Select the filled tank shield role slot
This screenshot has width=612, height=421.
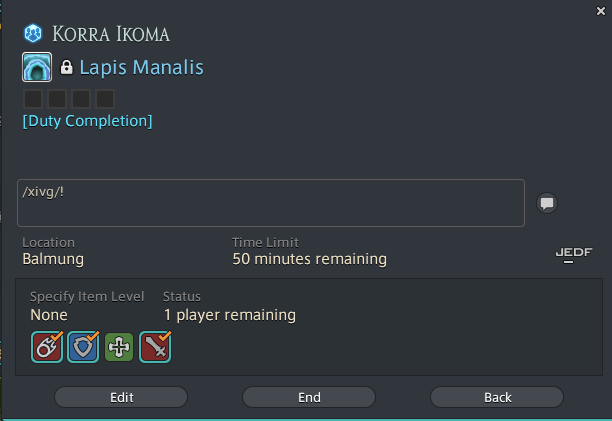click(83, 347)
